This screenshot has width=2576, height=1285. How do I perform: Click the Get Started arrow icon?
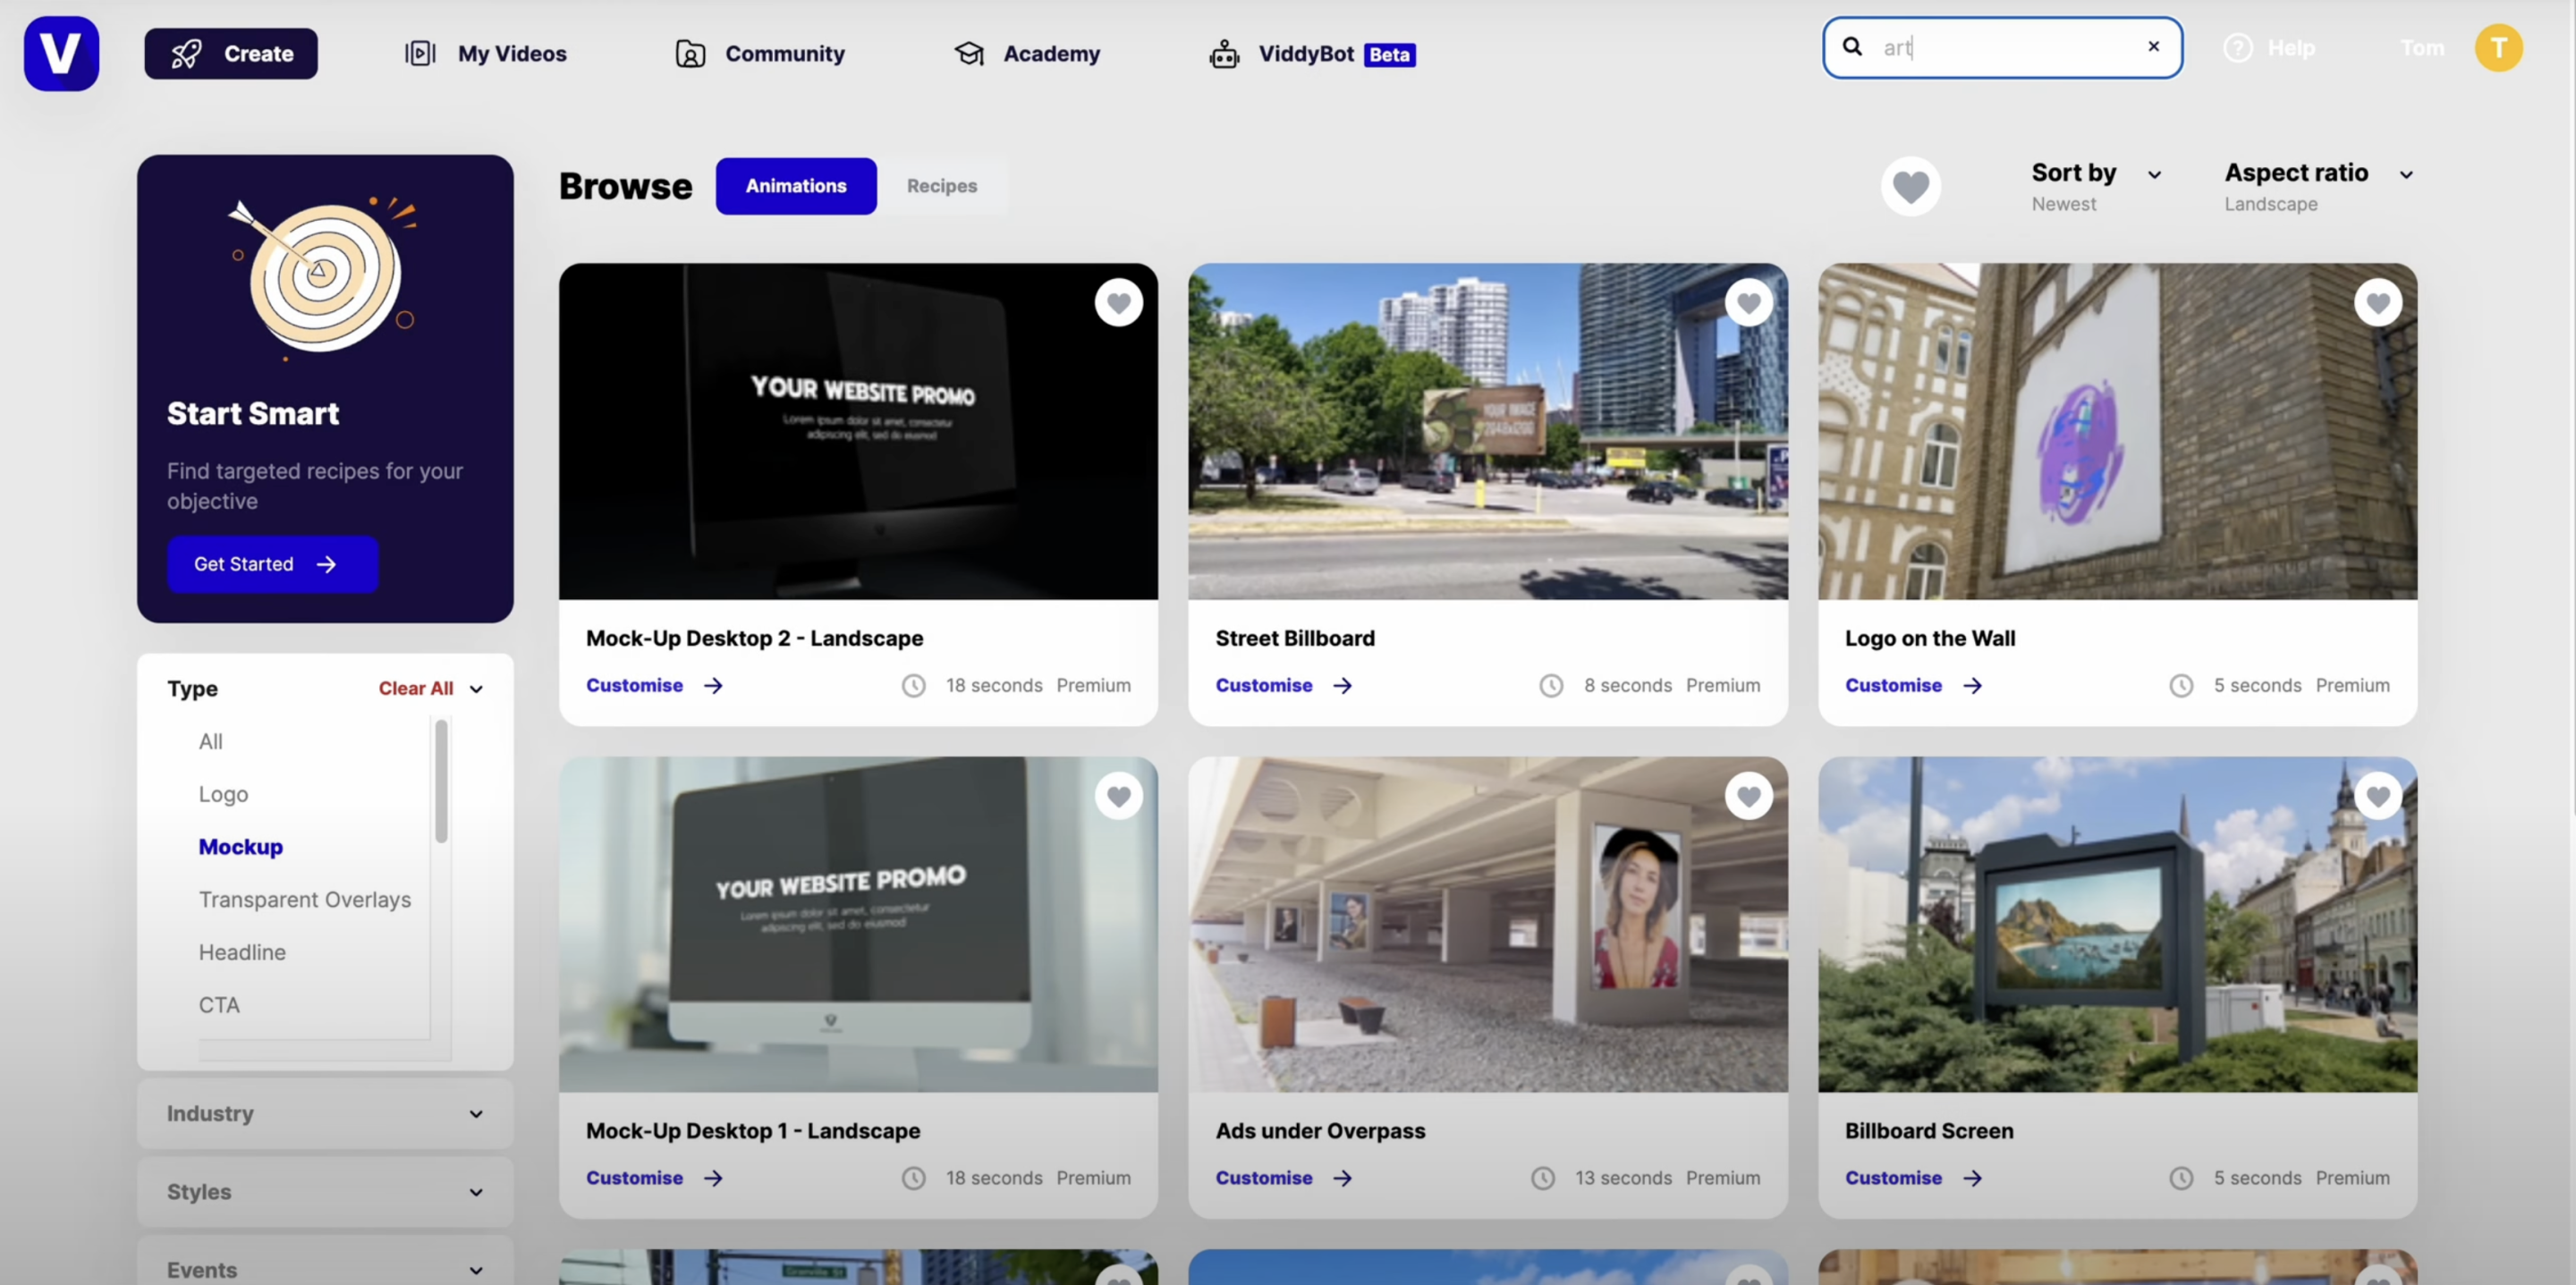[x=326, y=564]
